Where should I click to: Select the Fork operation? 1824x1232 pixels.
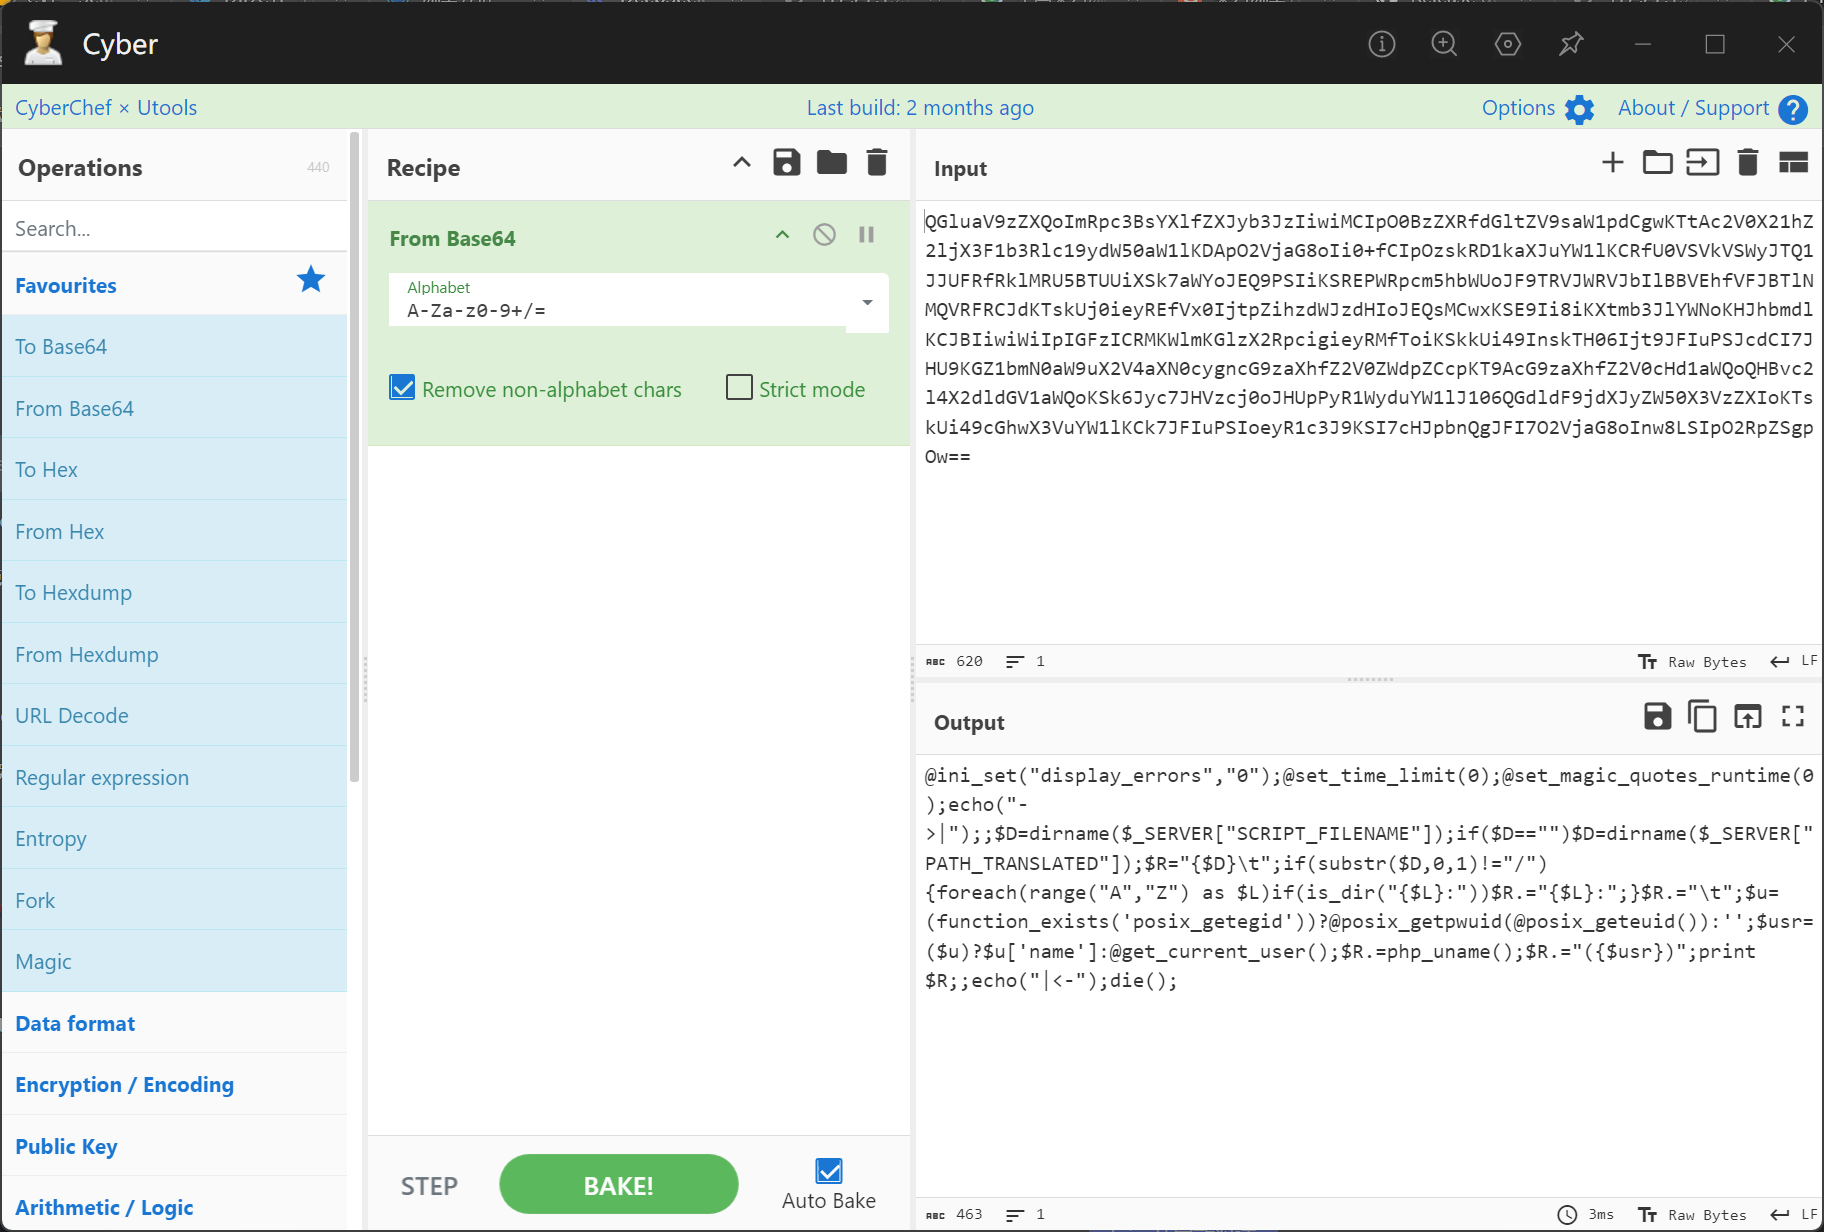[175, 900]
